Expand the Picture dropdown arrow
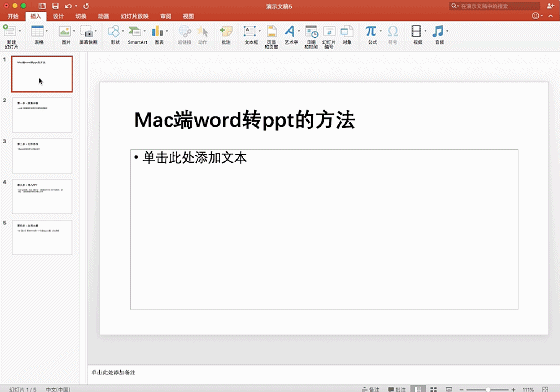The width and height of the screenshot is (560, 392). point(74,31)
